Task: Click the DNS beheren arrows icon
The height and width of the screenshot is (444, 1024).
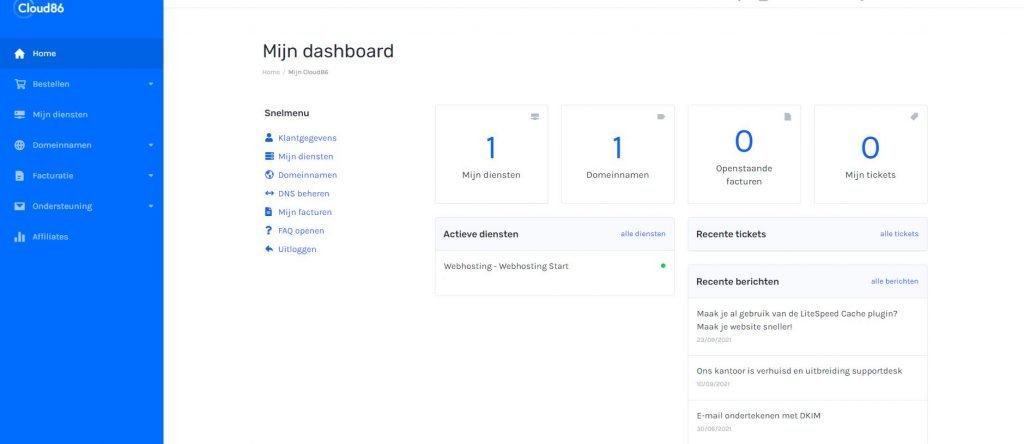Action: pyautogui.click(x=269, y=193)
